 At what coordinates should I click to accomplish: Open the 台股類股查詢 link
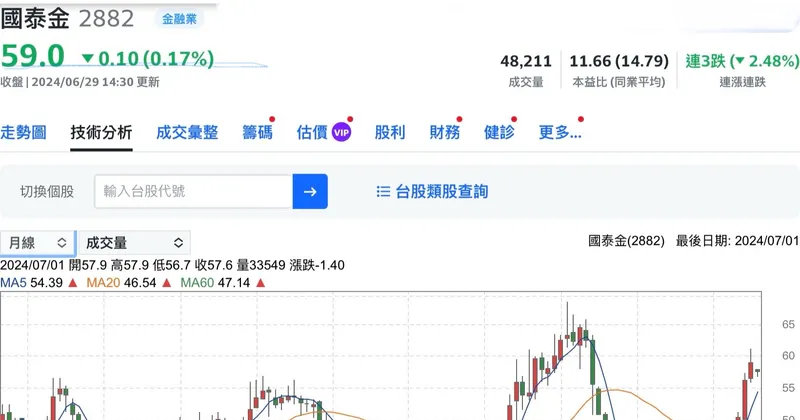pyautogui.click(x=442, y=191)
